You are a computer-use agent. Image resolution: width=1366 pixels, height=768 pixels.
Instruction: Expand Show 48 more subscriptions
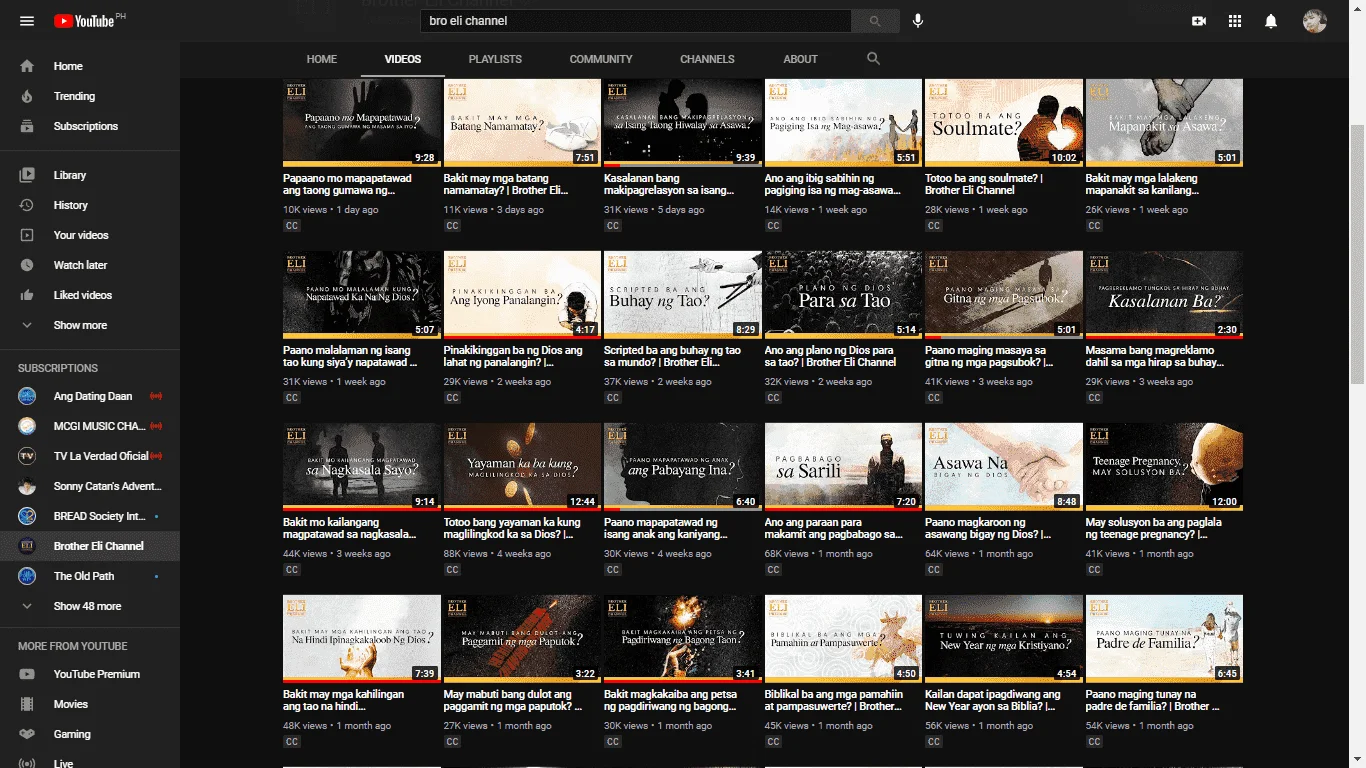tap(90, 606)
